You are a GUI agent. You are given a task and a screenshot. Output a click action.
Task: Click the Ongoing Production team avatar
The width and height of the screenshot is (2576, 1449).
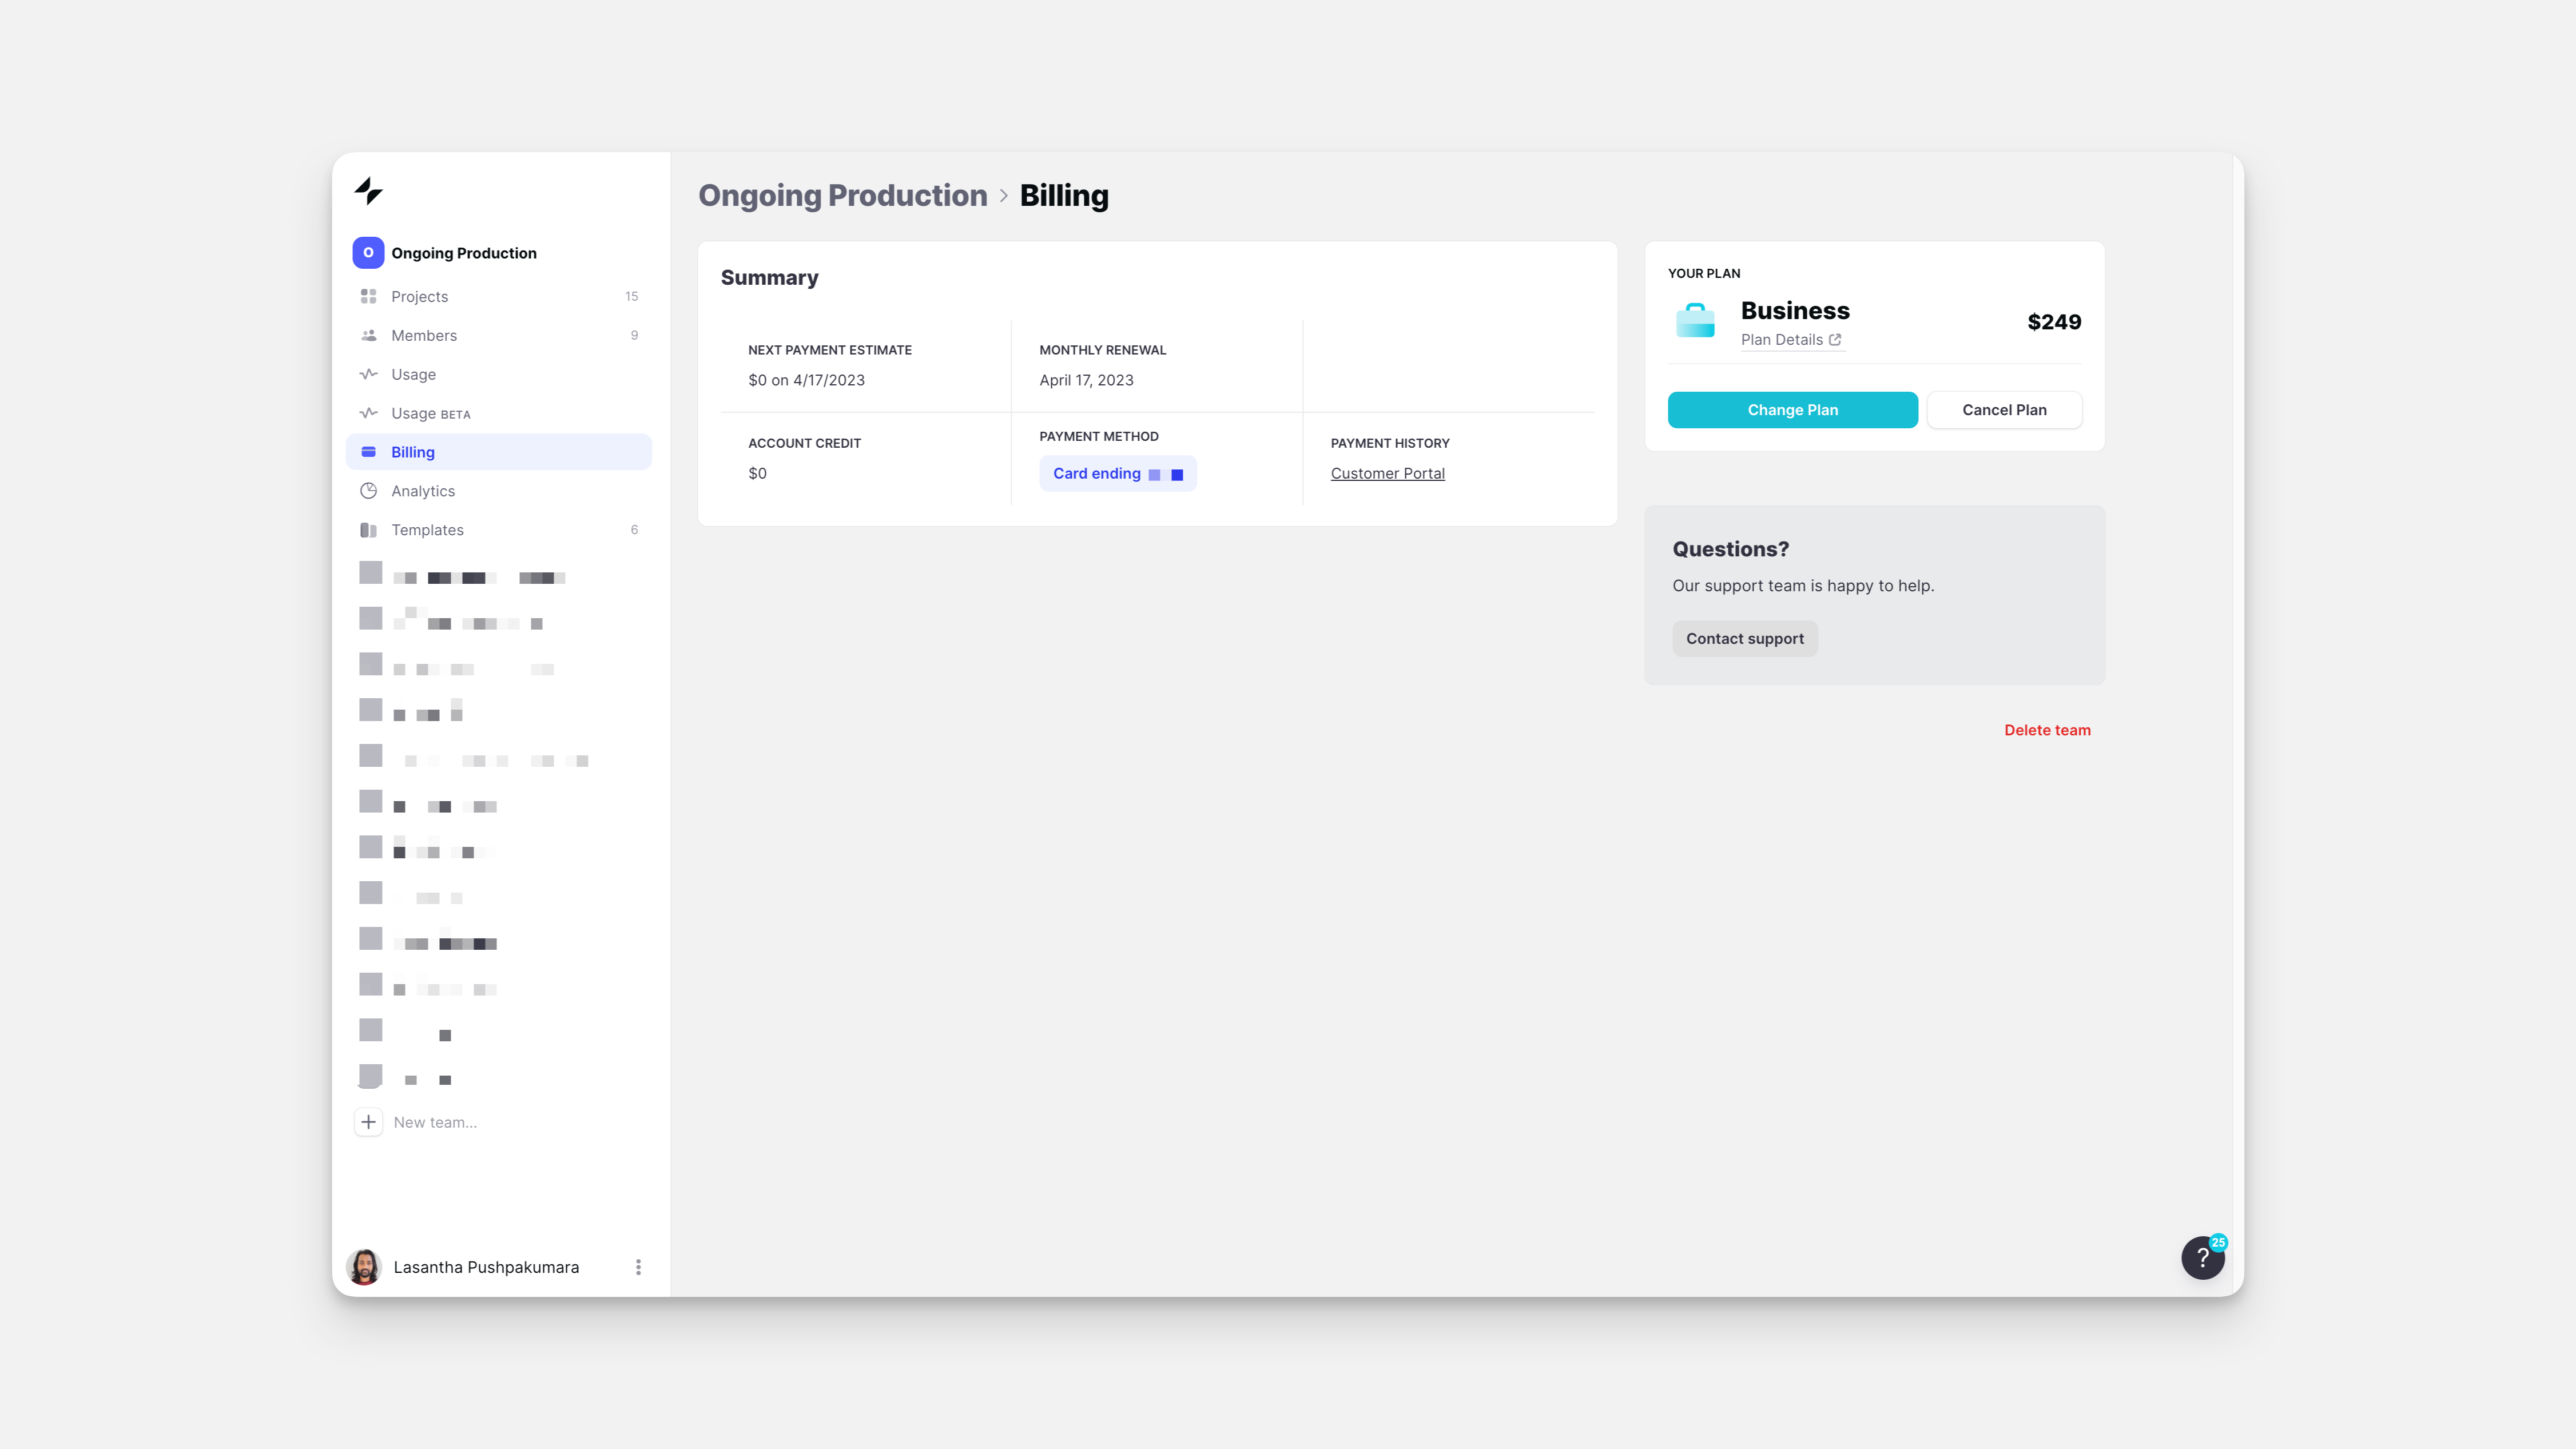point(368,253)
